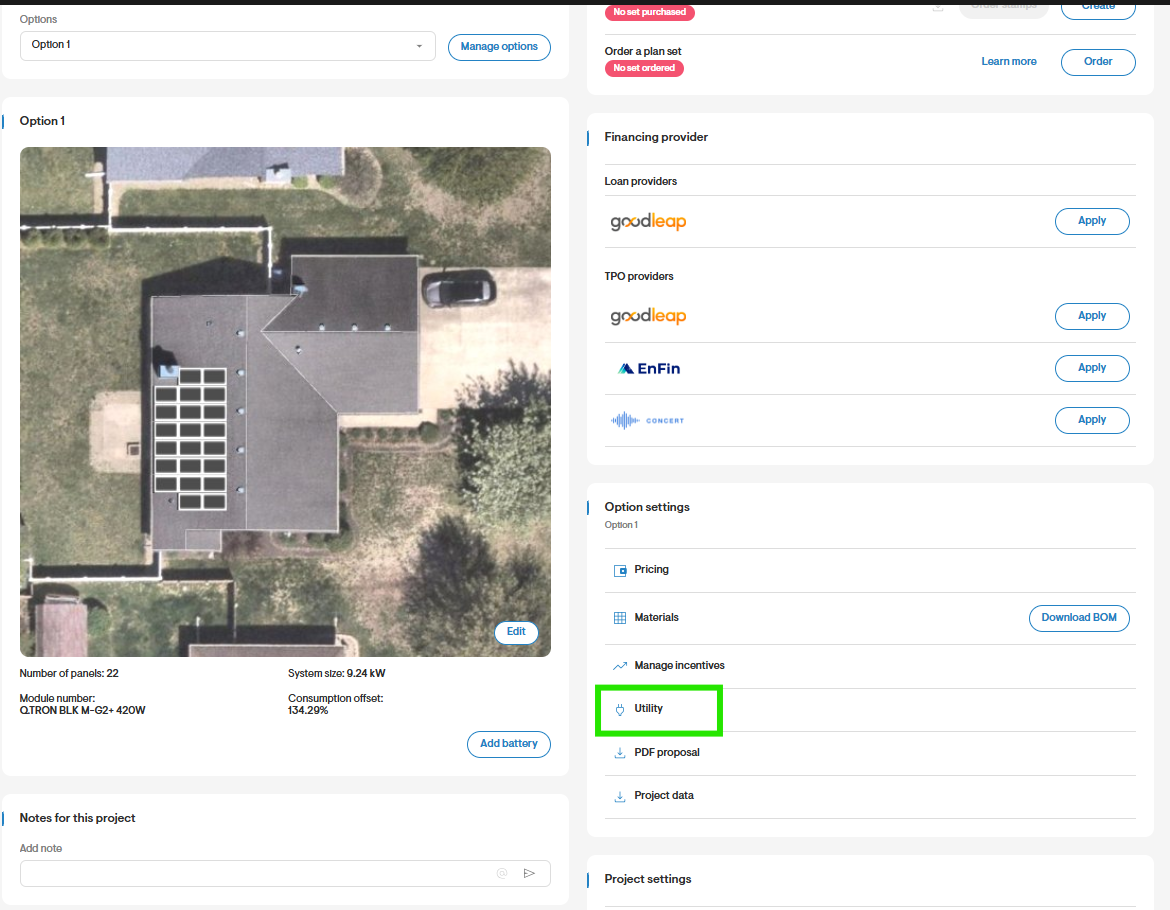
Task: Click the Download BOM button
Action: pyautogui.click(x=1079, y=618)
